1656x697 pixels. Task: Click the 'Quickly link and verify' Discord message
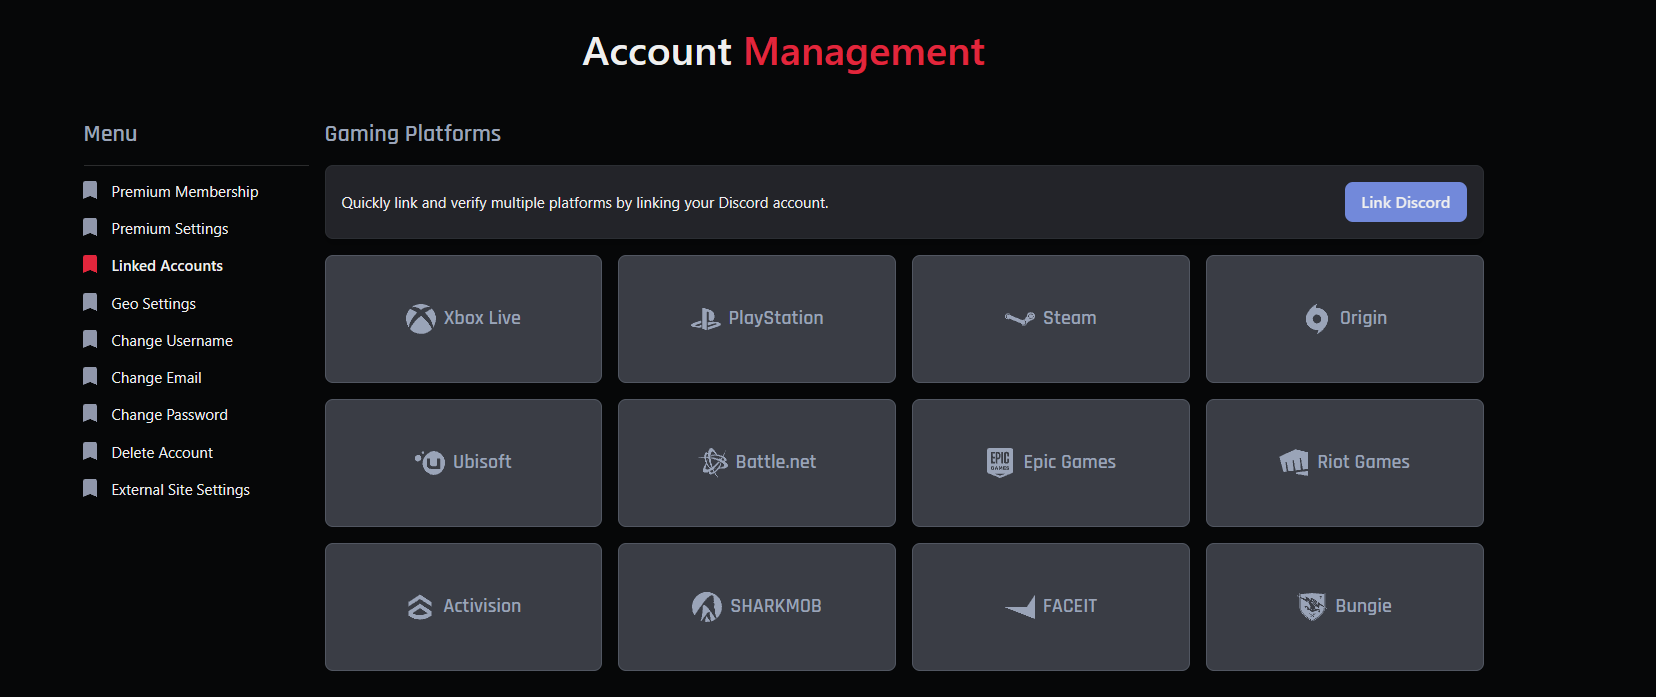pos(585,203)
